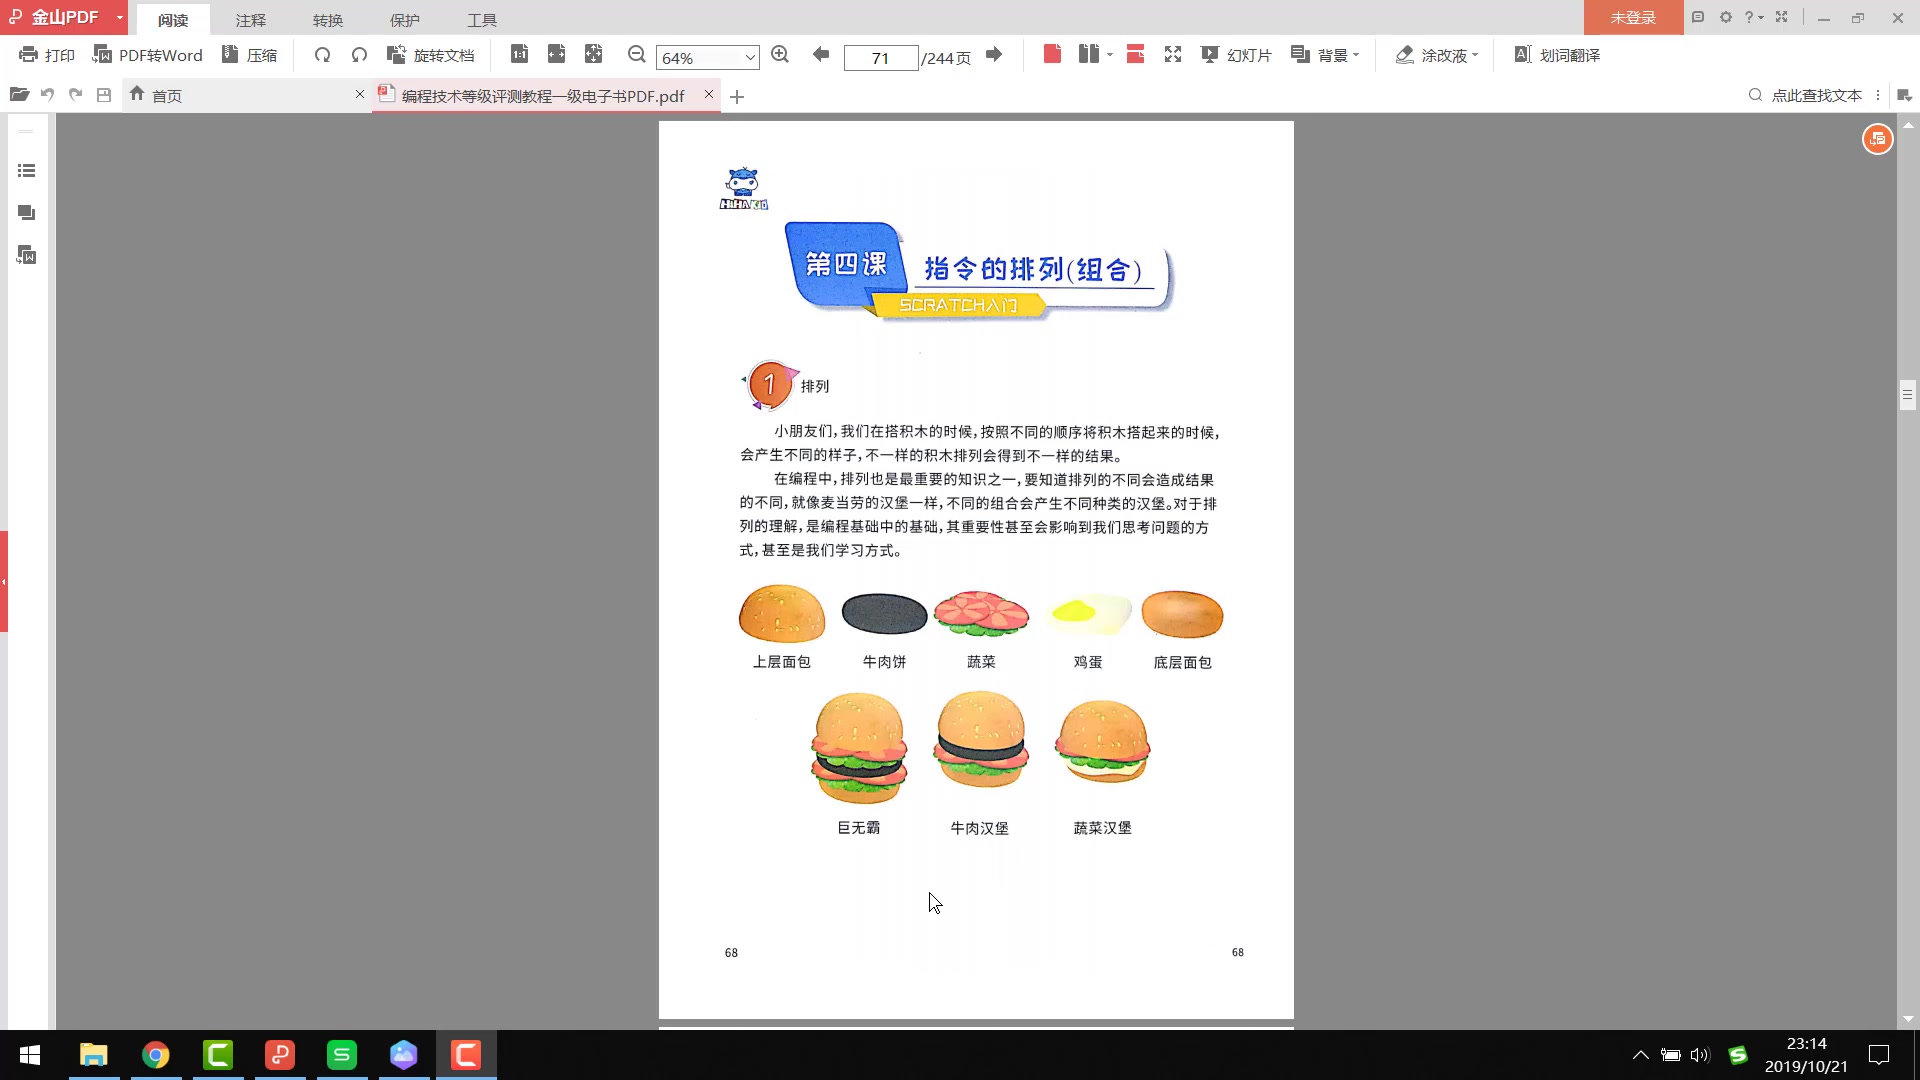1920x1080 pixels.
Task: Toggle fullscreen reading mode
Action: tap(1173, 55)
